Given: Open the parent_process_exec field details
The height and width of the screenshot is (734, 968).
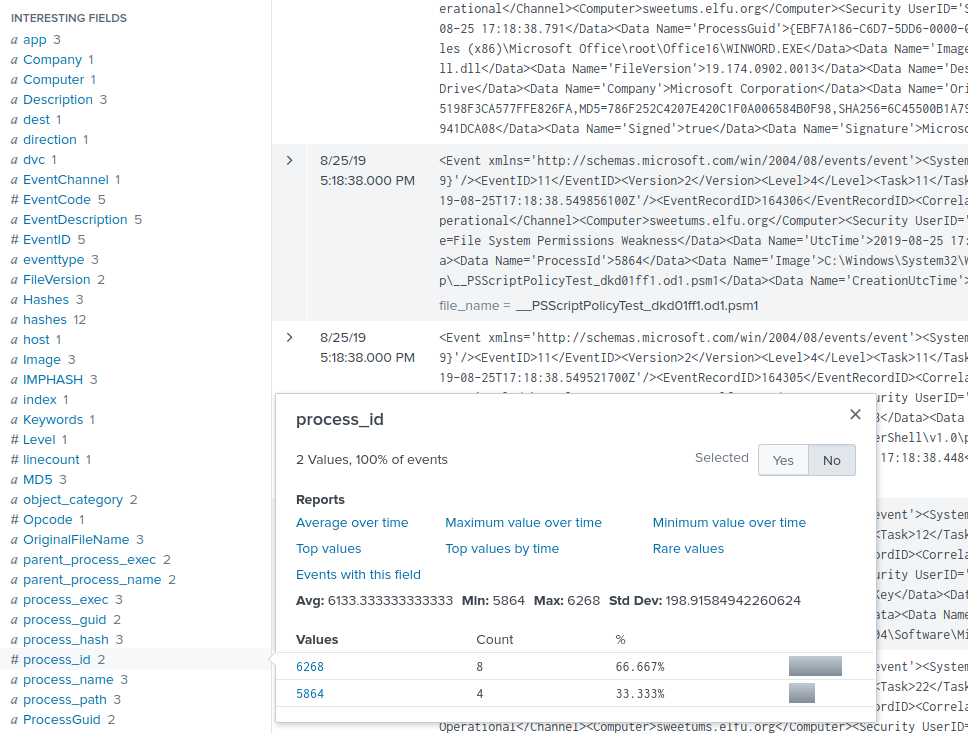Looking at the screenshot, I should point(90,559).
